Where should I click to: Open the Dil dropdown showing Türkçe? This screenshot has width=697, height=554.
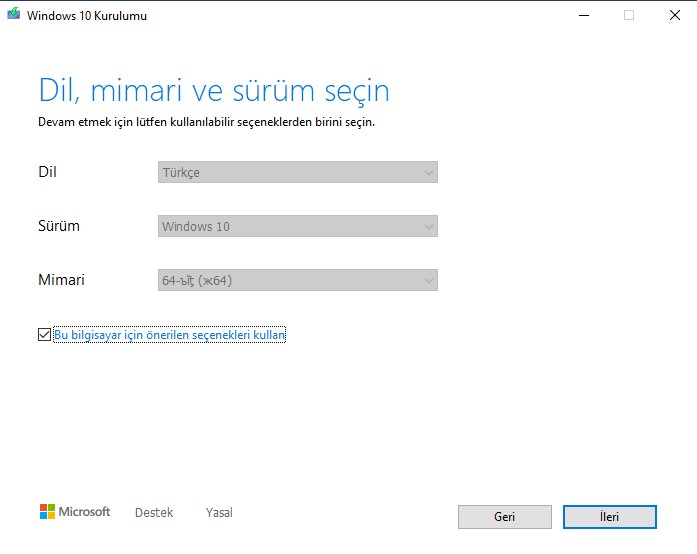[297, 172]
